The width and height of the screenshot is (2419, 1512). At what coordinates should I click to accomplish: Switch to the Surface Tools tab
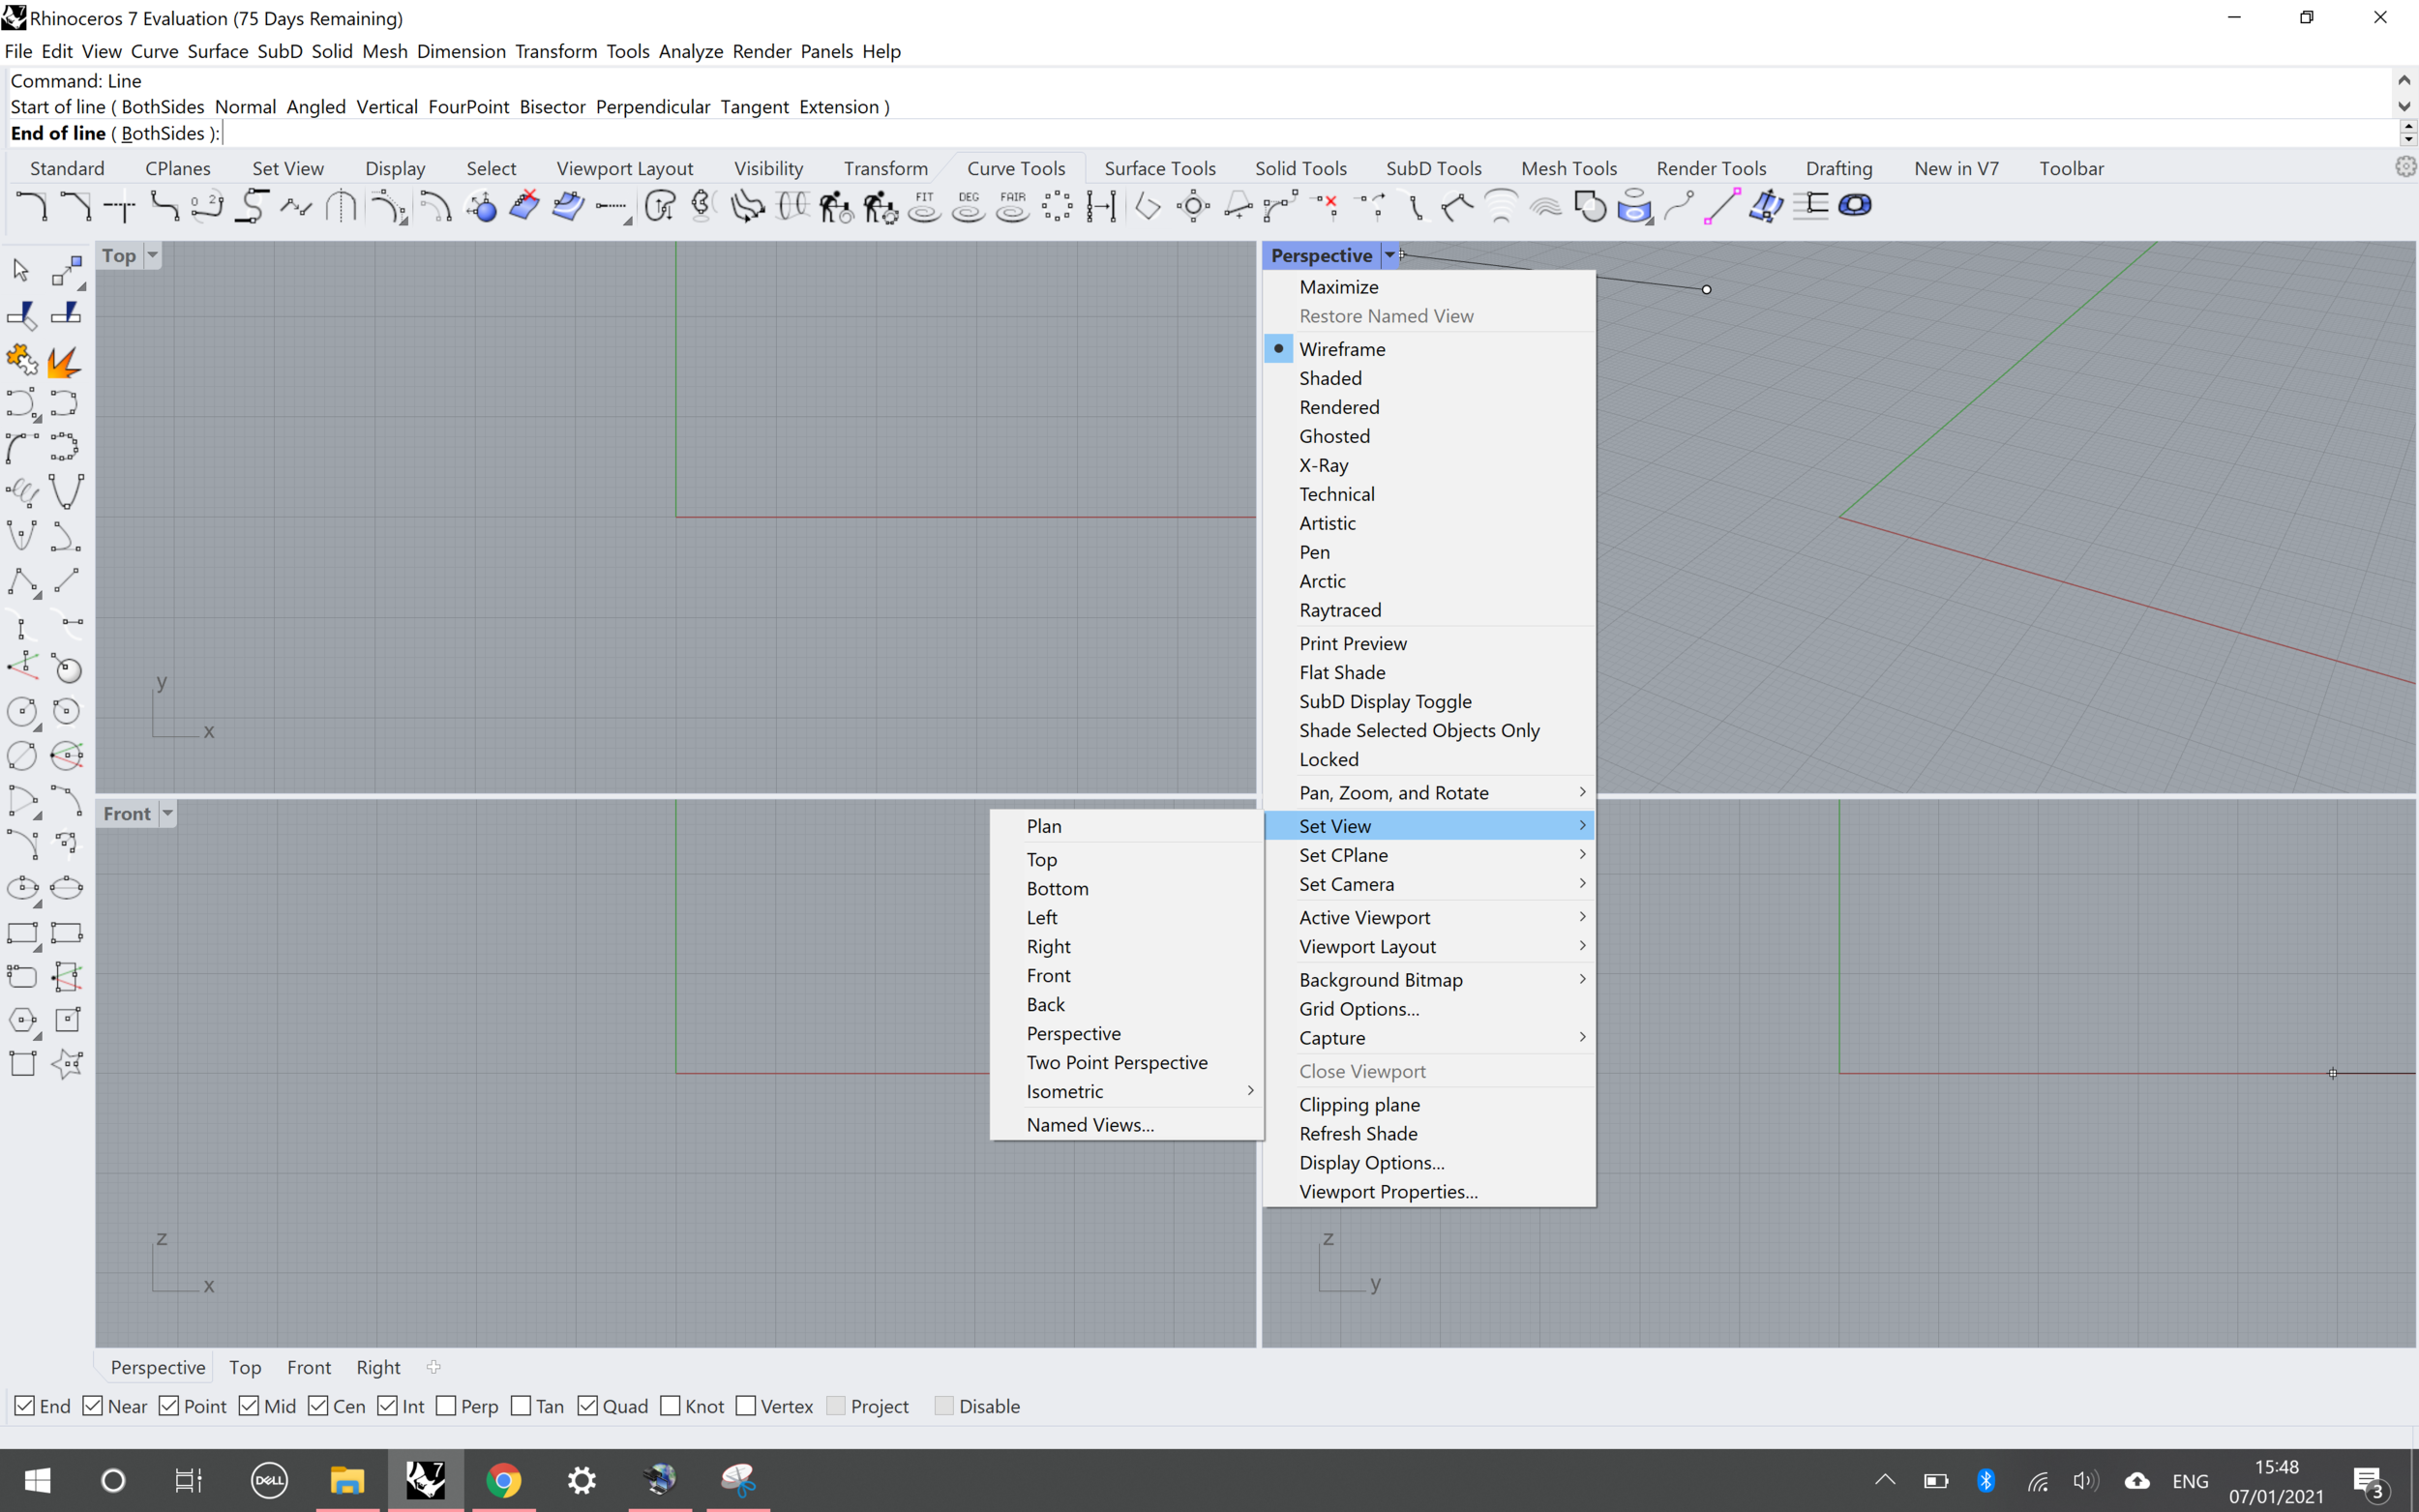(1160, 168)
